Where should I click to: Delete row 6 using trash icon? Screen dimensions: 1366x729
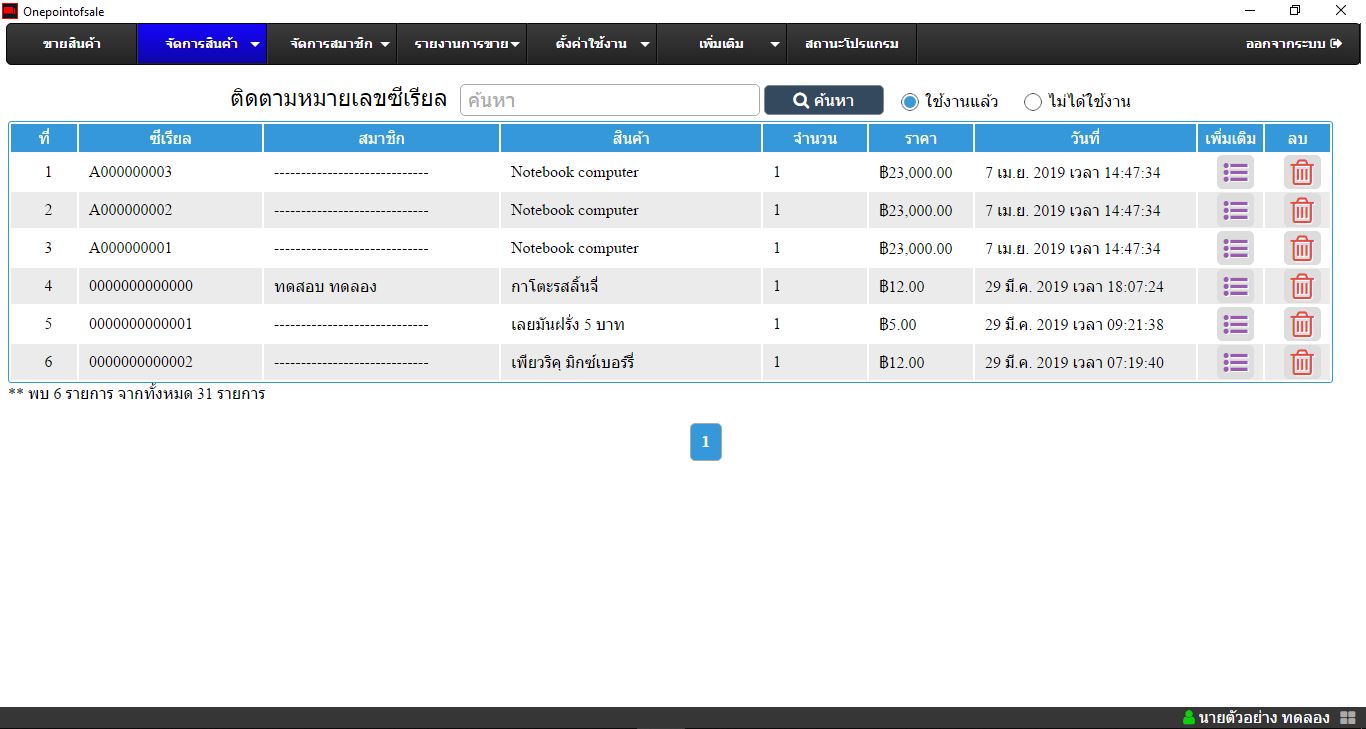(x=1302, y=362)
